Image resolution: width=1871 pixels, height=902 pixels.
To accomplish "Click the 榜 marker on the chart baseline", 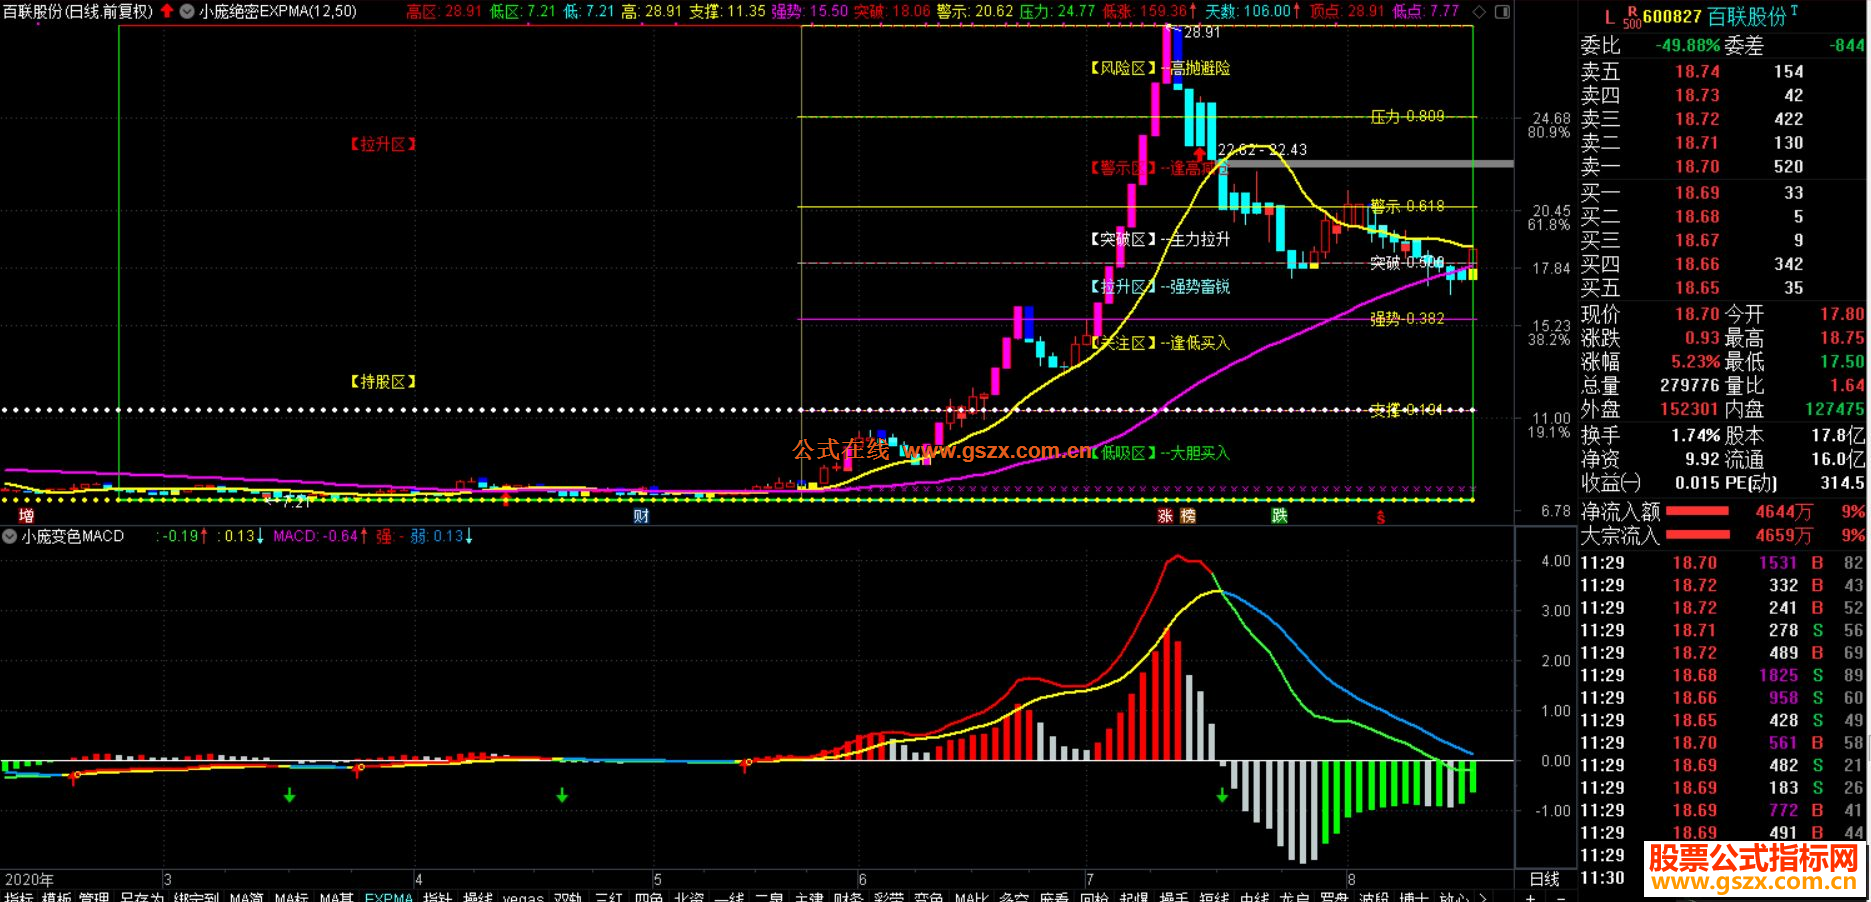I will click(x=1187, y=516).
